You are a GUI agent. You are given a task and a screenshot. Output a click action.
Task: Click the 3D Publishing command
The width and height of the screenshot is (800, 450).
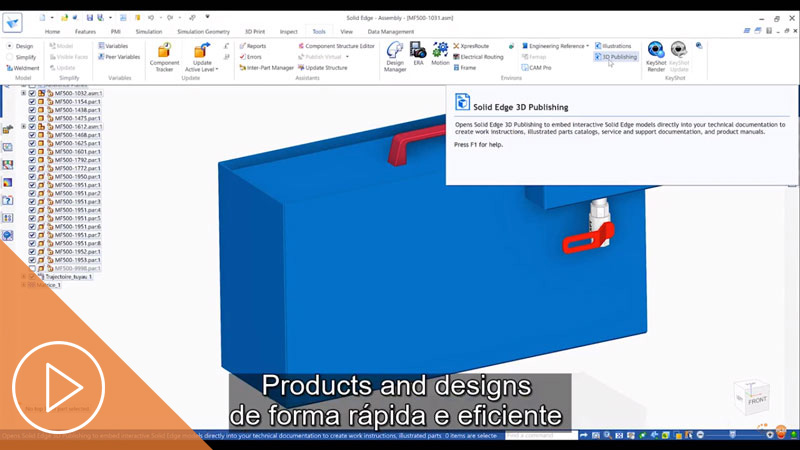pyautogui.click(x=615, y=57)
